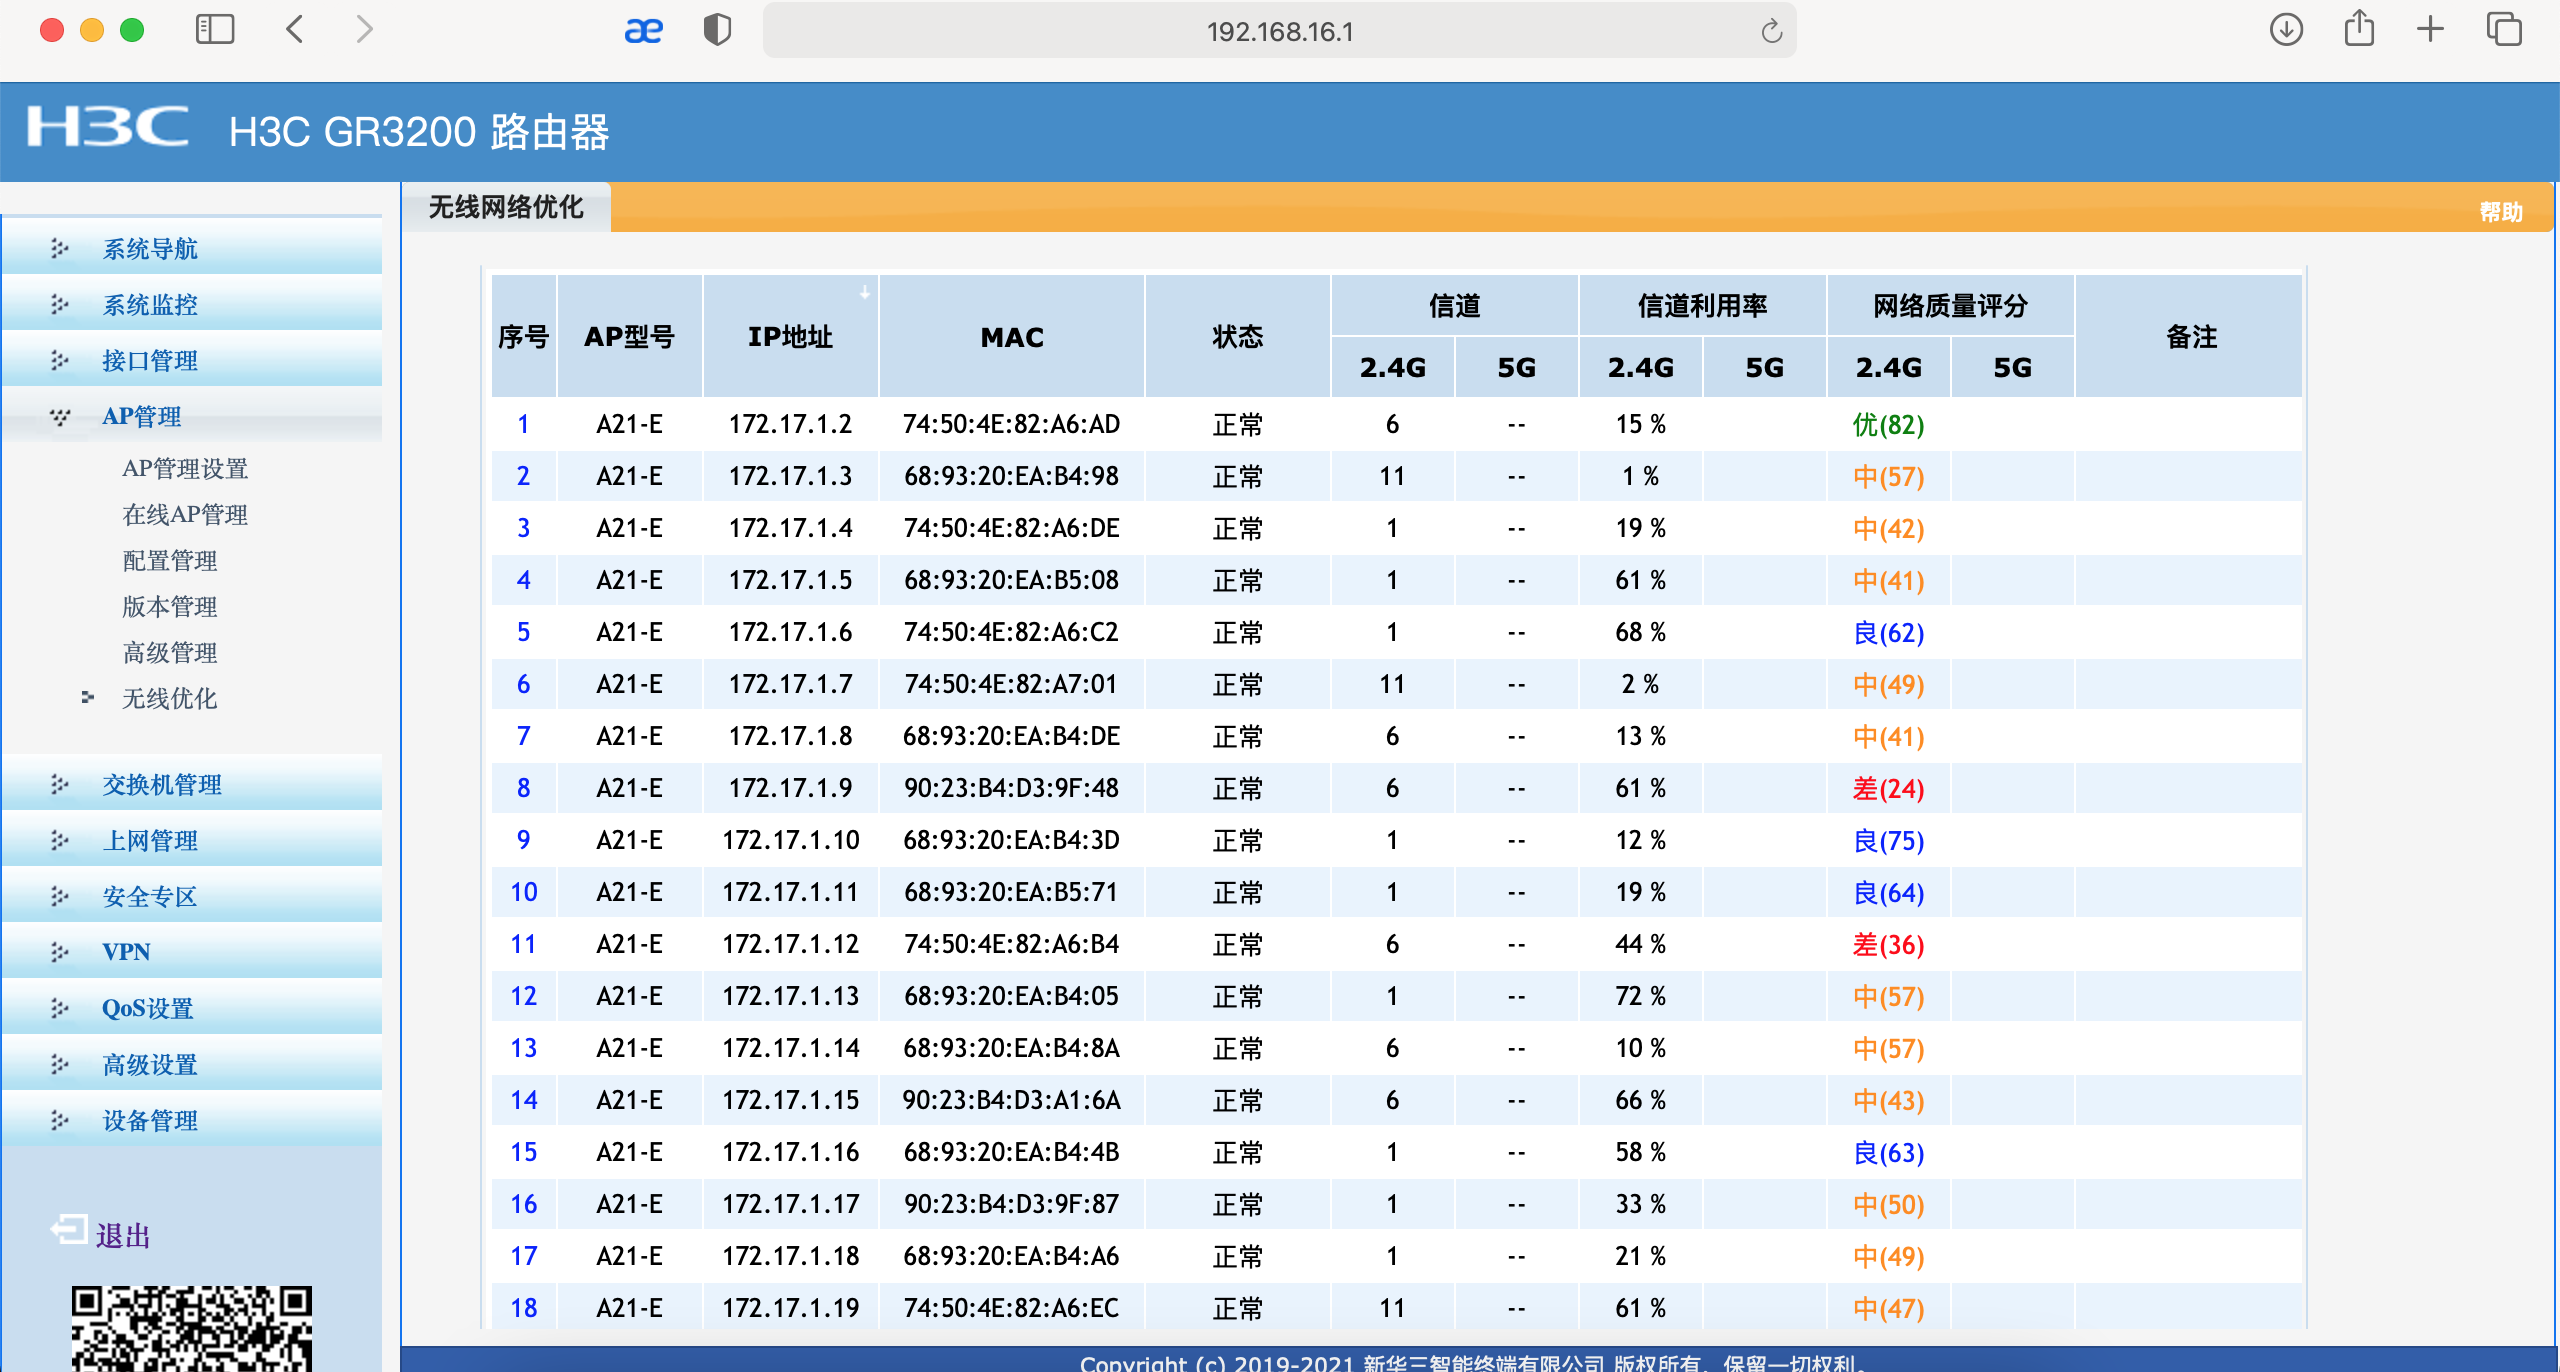Viewport: 2560px width, 1372px height.
Task: Click the privacy shield icon
Action: (x=717, y=30)
